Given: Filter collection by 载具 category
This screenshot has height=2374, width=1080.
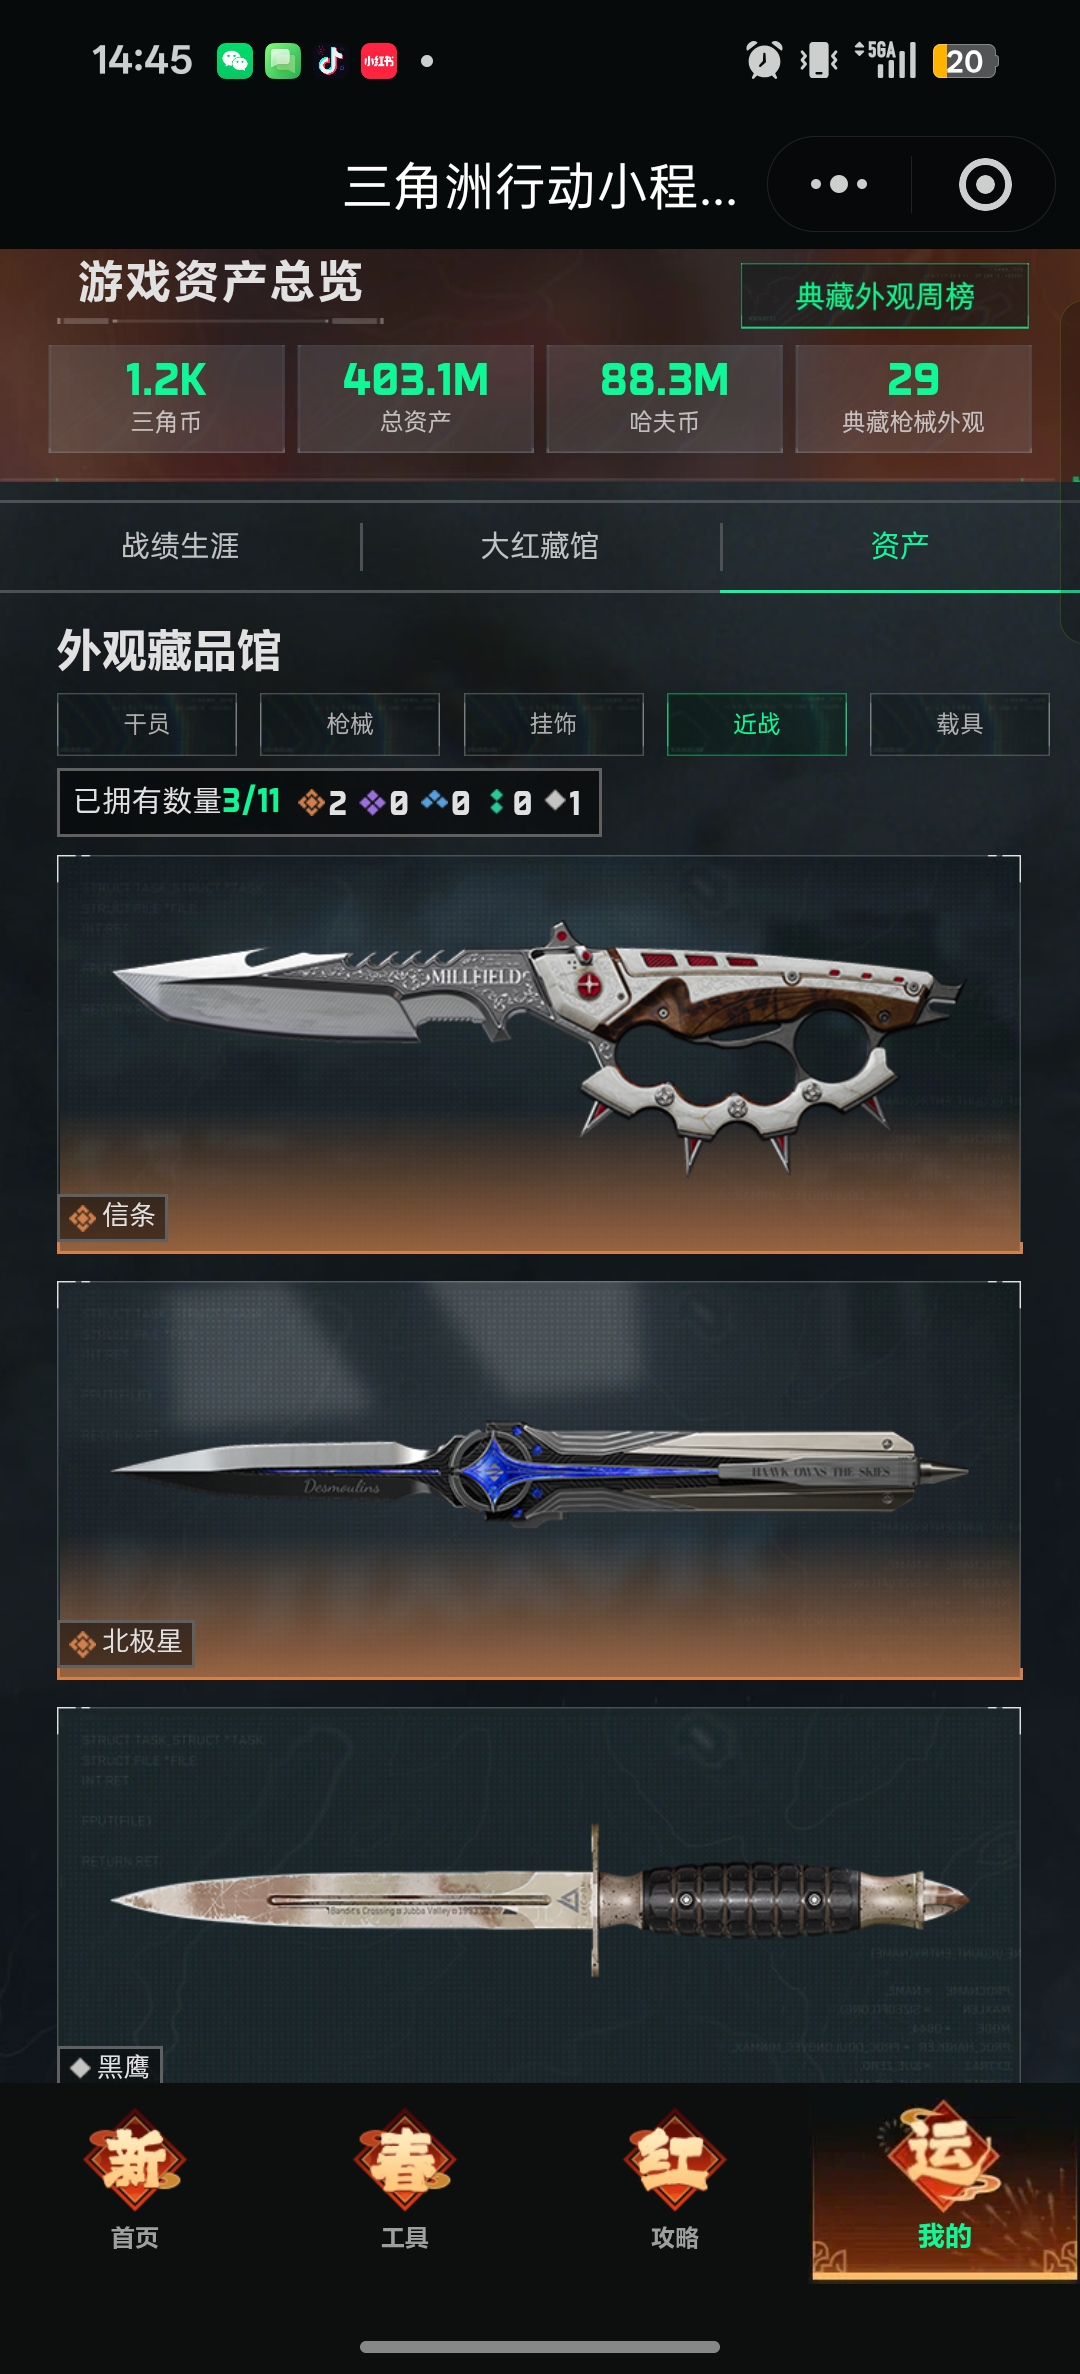Looking at the screenshot, I should [960, 724].
